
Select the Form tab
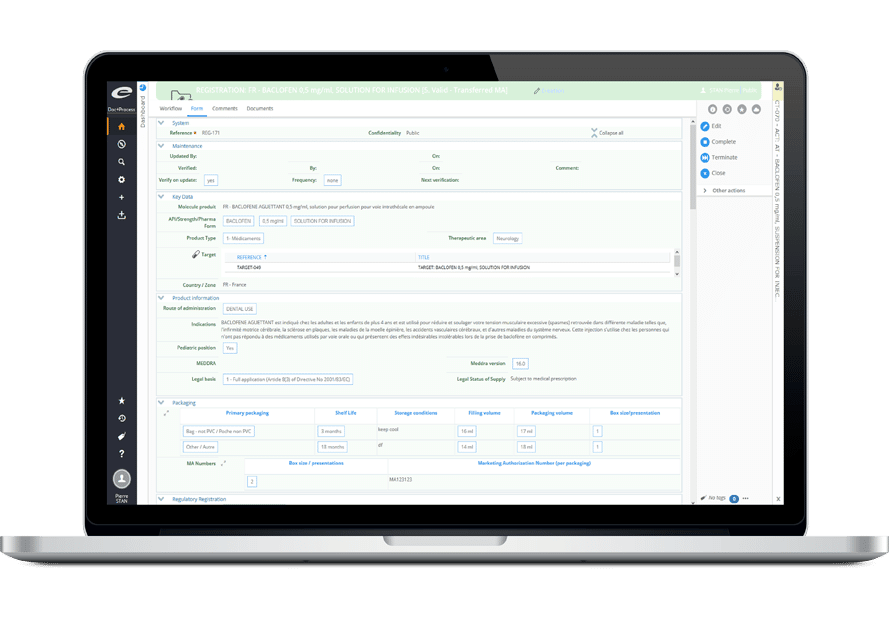197,108
